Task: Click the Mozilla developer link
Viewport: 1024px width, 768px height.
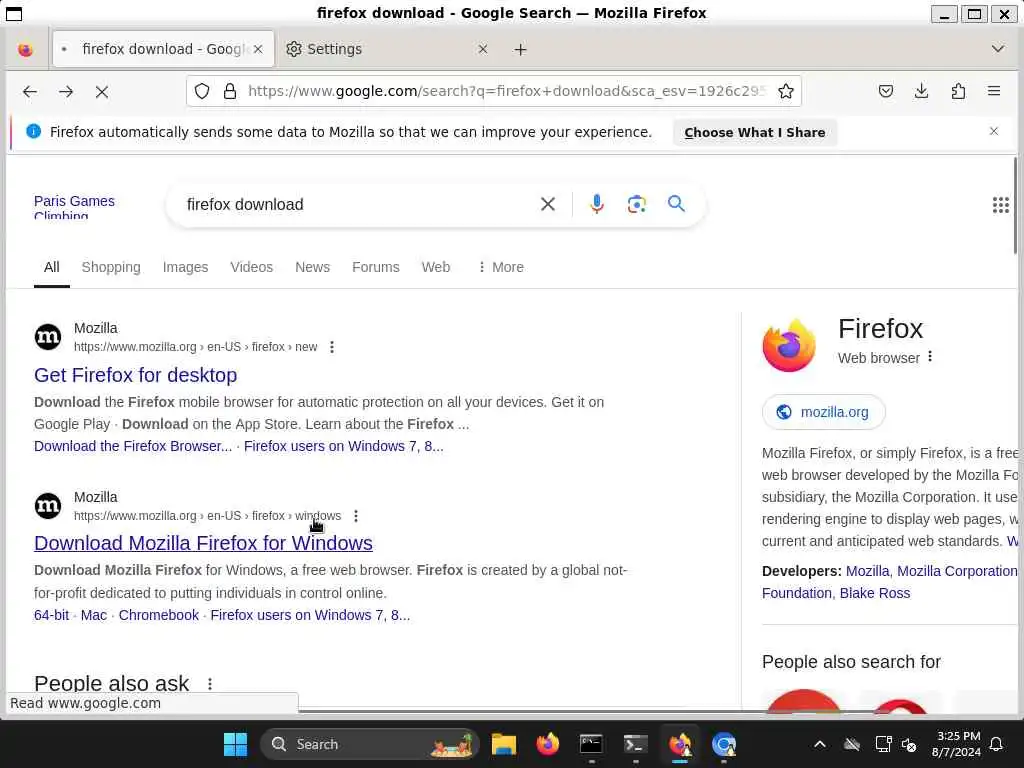Action: (x=867, y=571)
